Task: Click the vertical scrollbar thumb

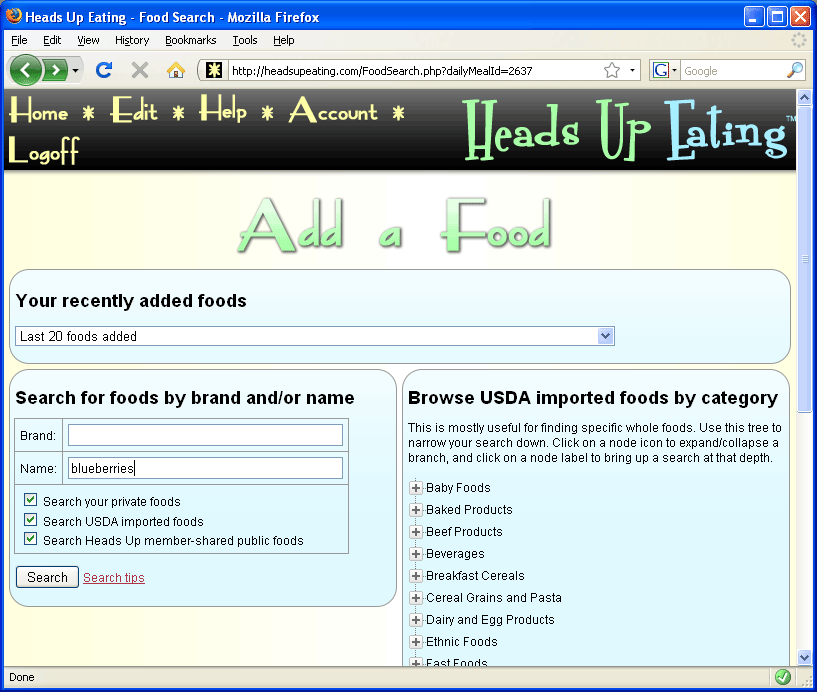Action: pyautogui.click(x=804, y=259)
